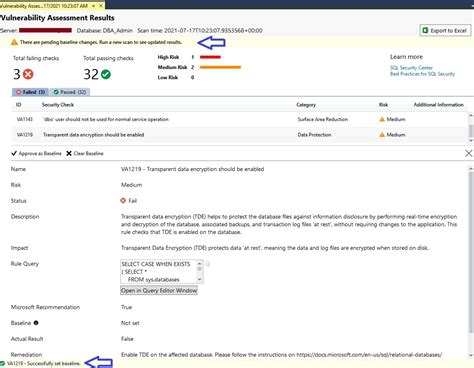This screenshot has height=368, width=474.
Task: Sort by the Risk column header
Action: click(383, 105)
